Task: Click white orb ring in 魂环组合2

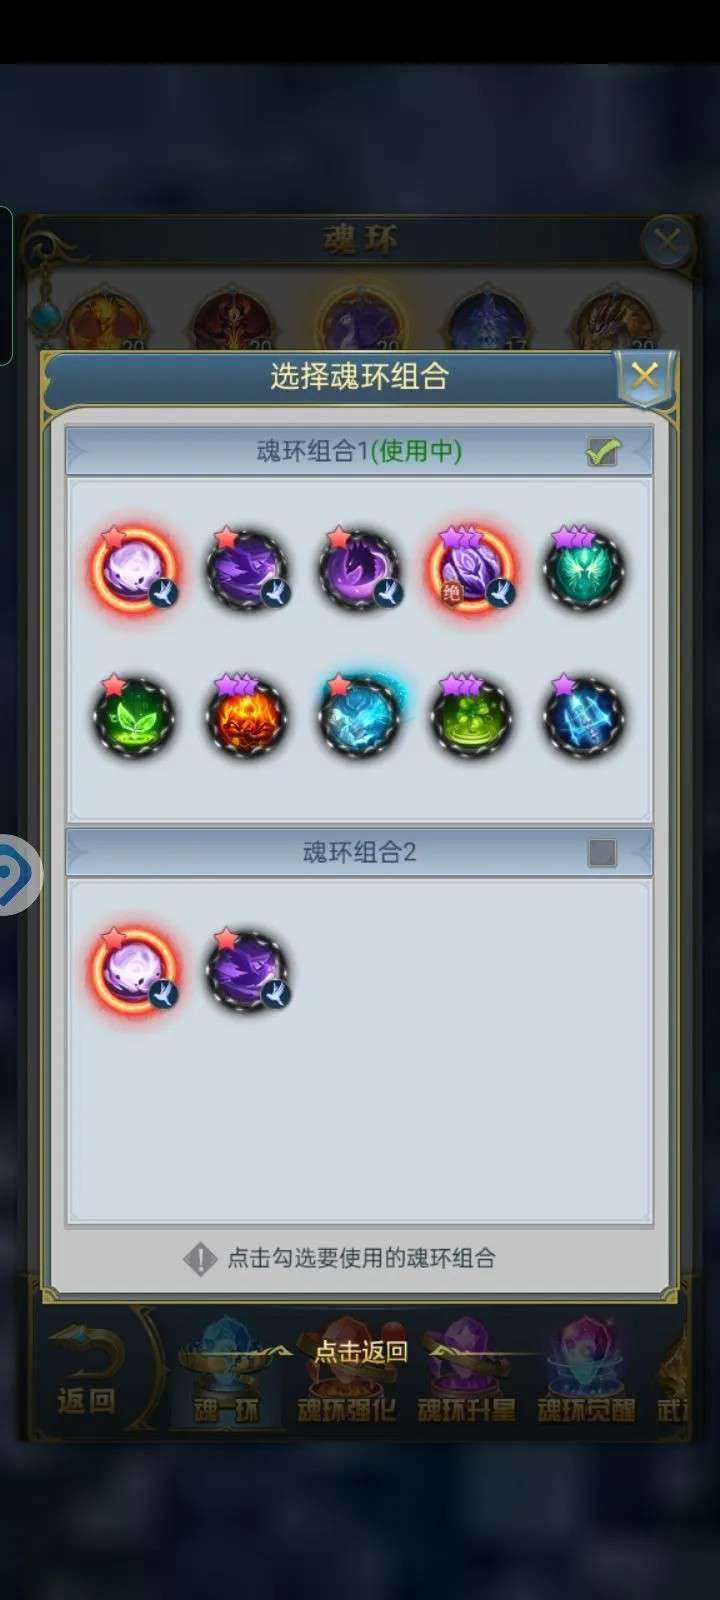Action: click(134, 969)
